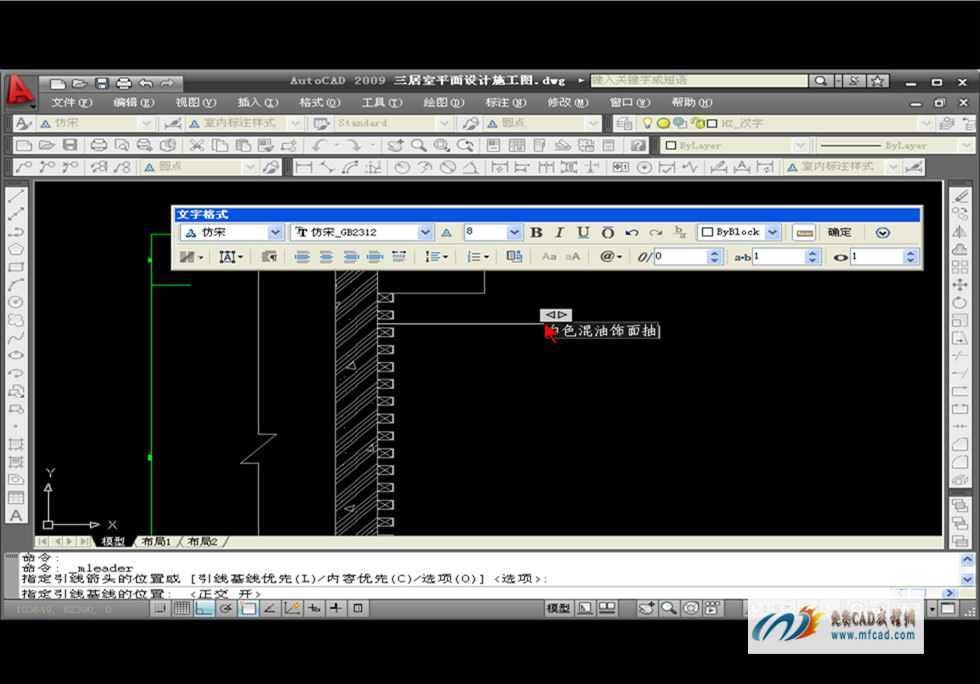The height and width of the screenshot is (684, 980).
Task: Select the Circle draw tool
Action: pyautogui.click(x=16, y=303)
